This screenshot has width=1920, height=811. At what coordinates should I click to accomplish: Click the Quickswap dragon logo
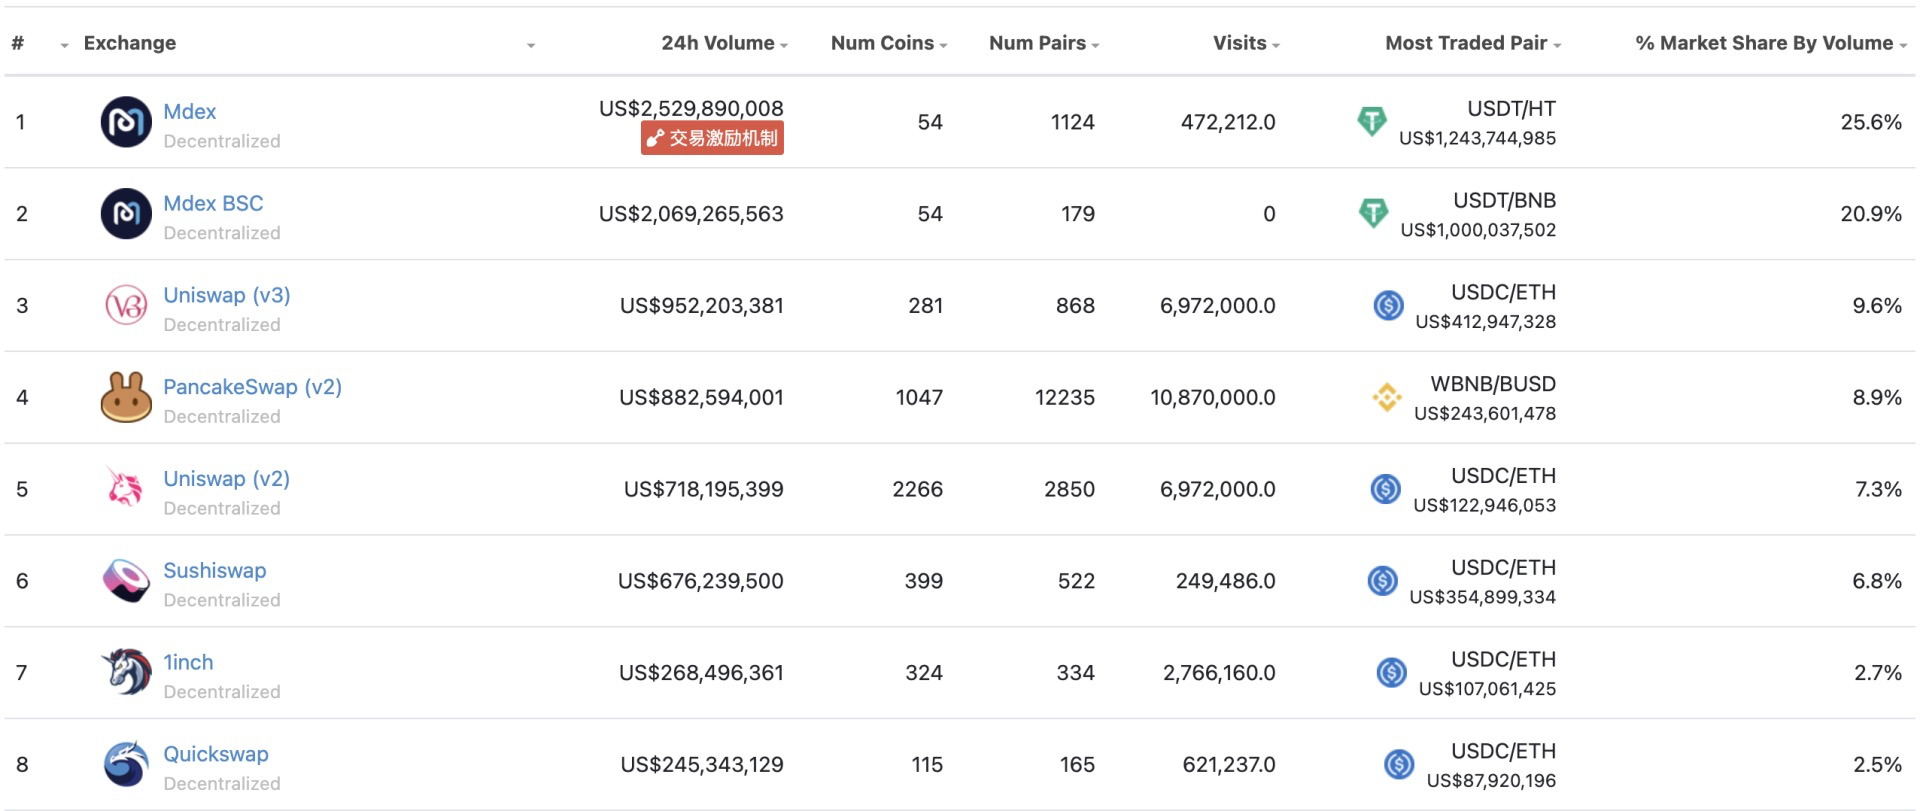click(126, 764)
